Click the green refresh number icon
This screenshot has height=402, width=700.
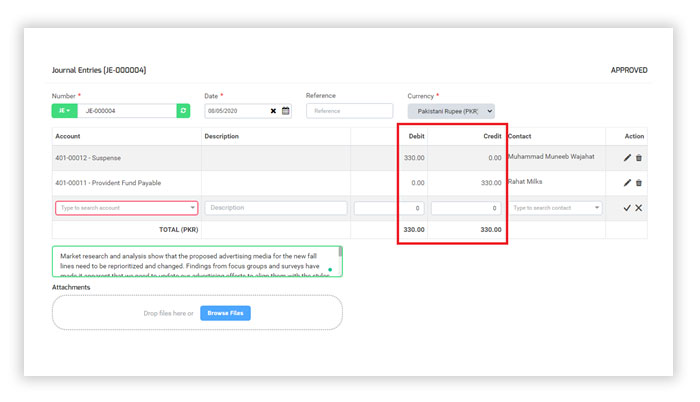click(183, 111)
